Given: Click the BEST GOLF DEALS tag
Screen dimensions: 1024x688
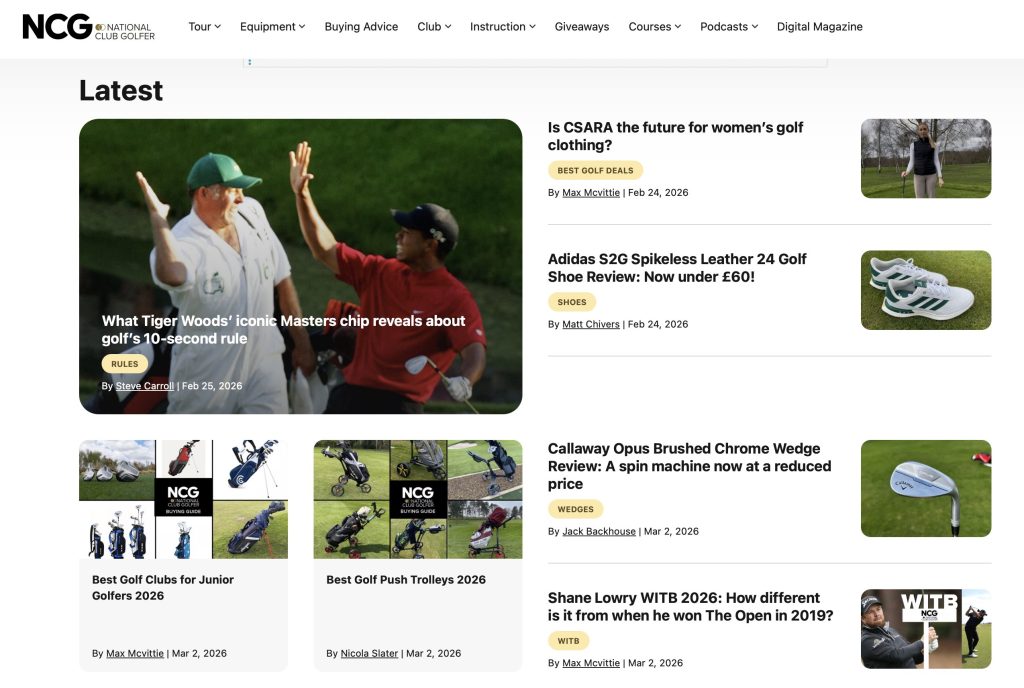Looking at the screenshot, I should click(595, 171).
